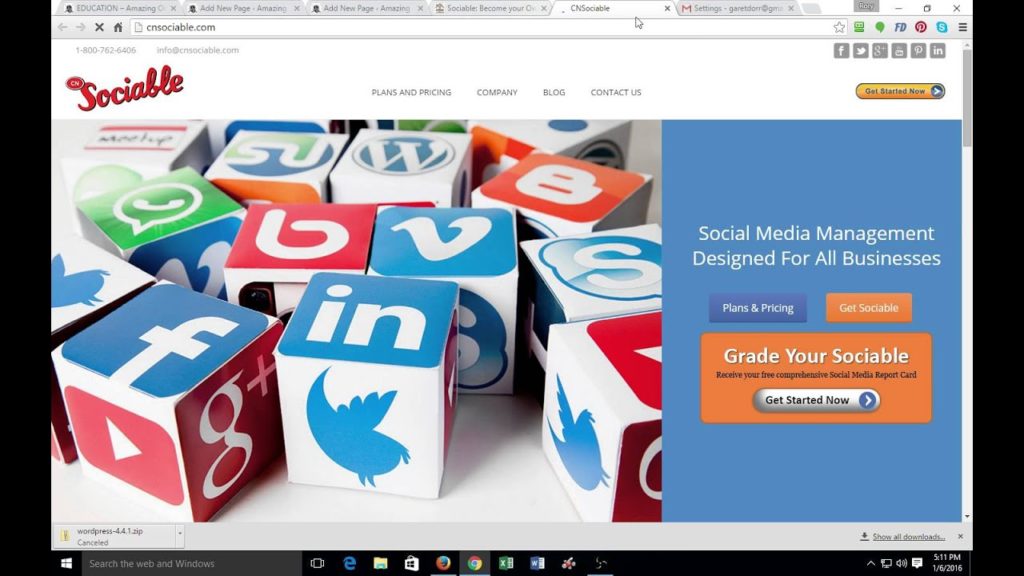Open Excel from the taskbar
This screenshot has height=576, width=1024.
coord(506,563)
